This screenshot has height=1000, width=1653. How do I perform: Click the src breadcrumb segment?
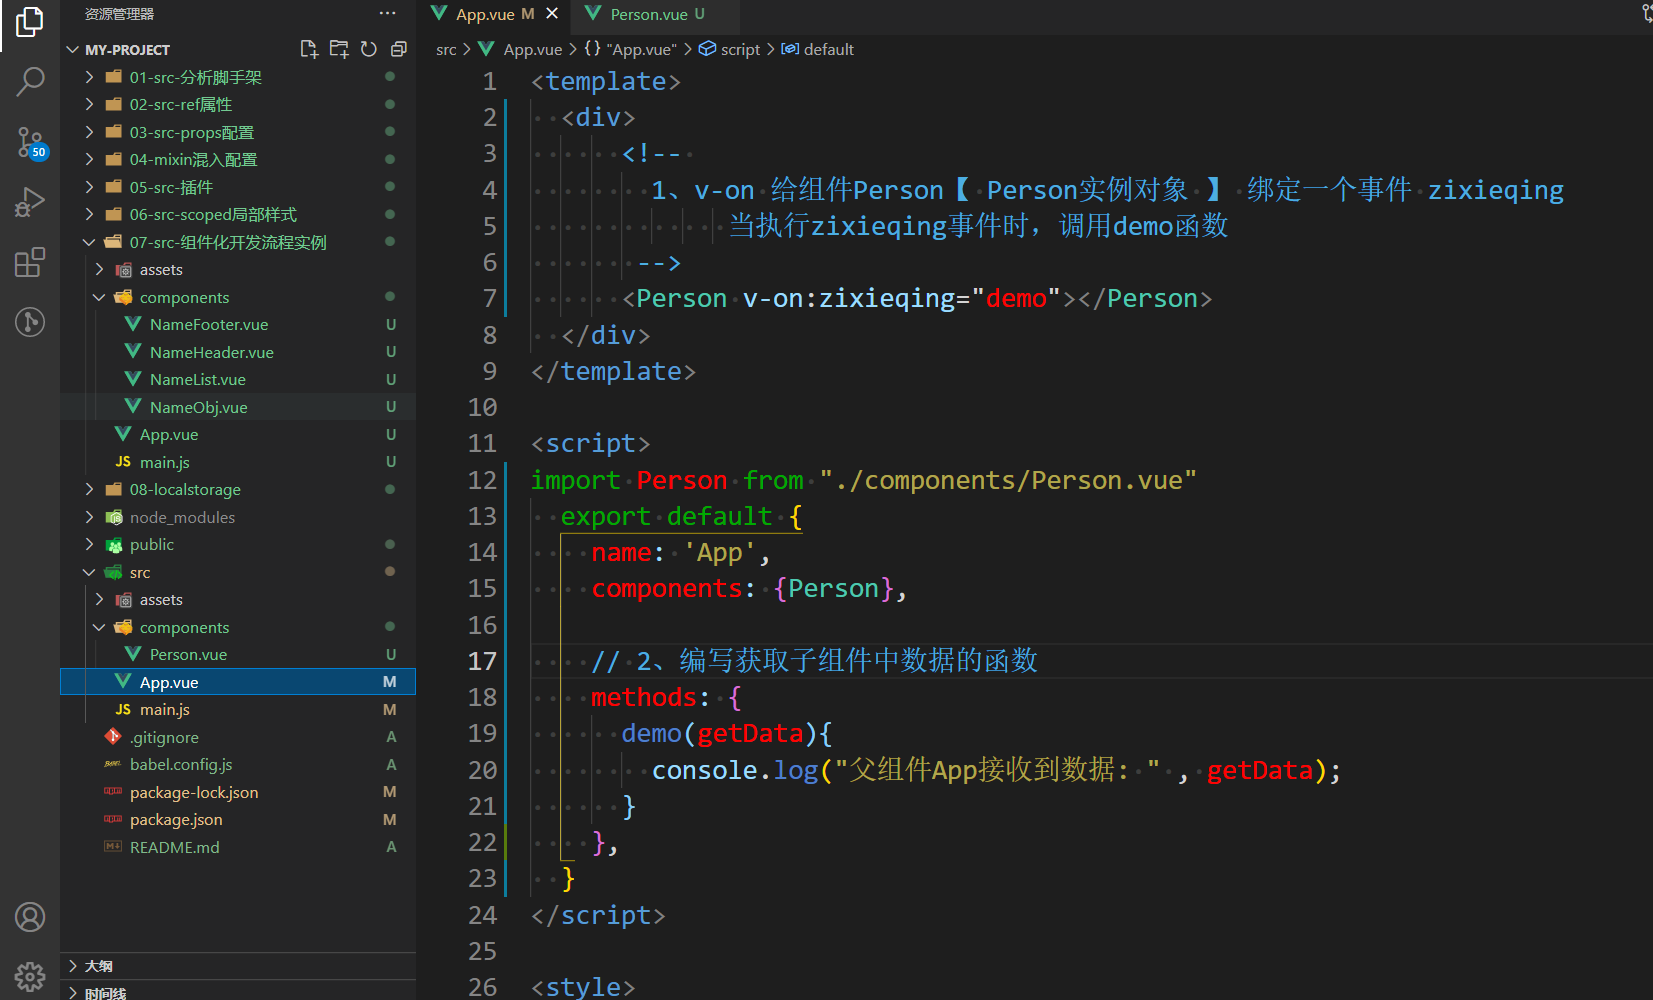point(446,49)
